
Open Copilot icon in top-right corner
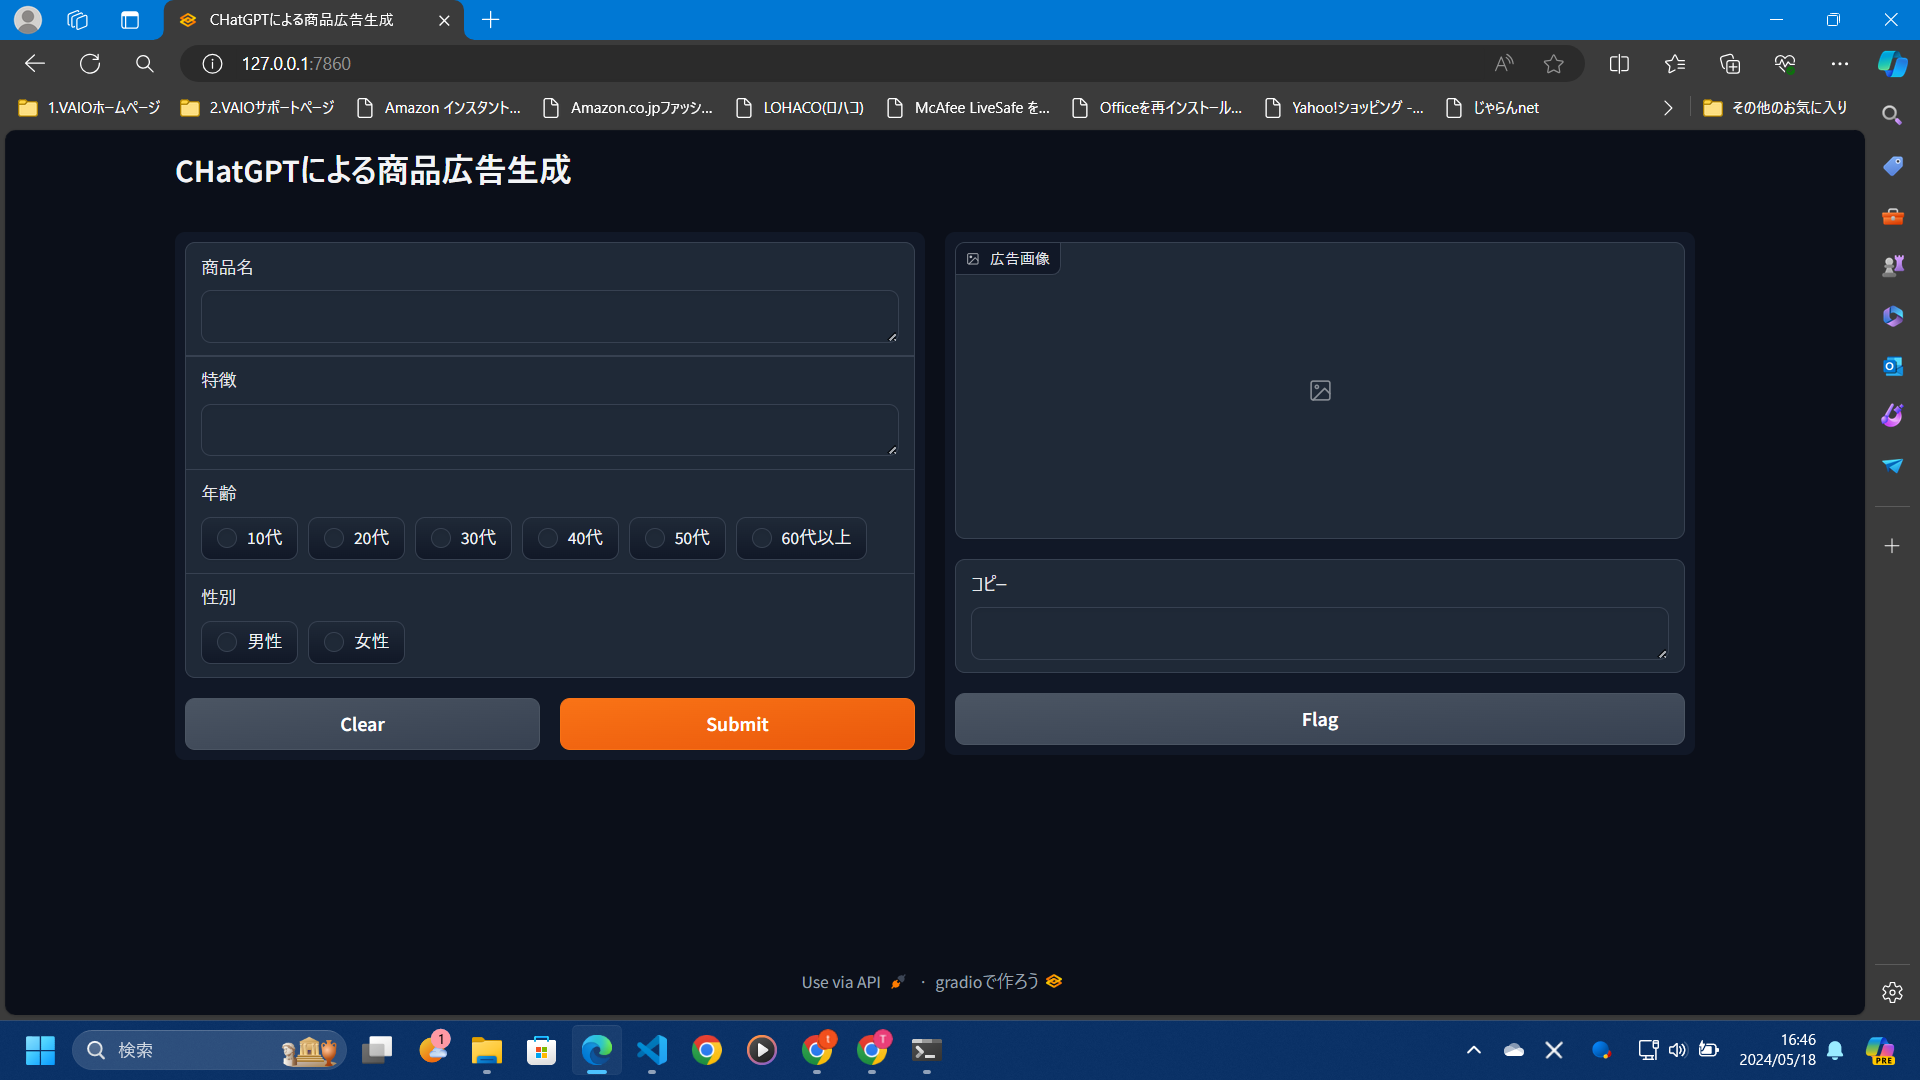coord(1891,64)
